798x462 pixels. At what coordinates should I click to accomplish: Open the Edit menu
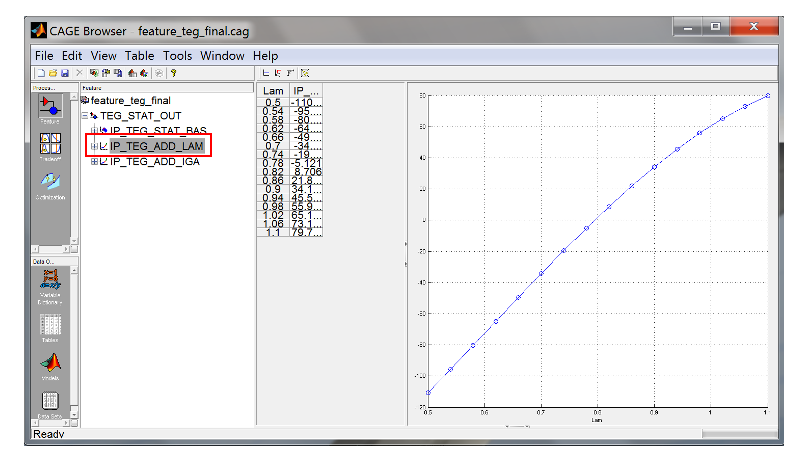pyautogui.click(x=72, y=56)
